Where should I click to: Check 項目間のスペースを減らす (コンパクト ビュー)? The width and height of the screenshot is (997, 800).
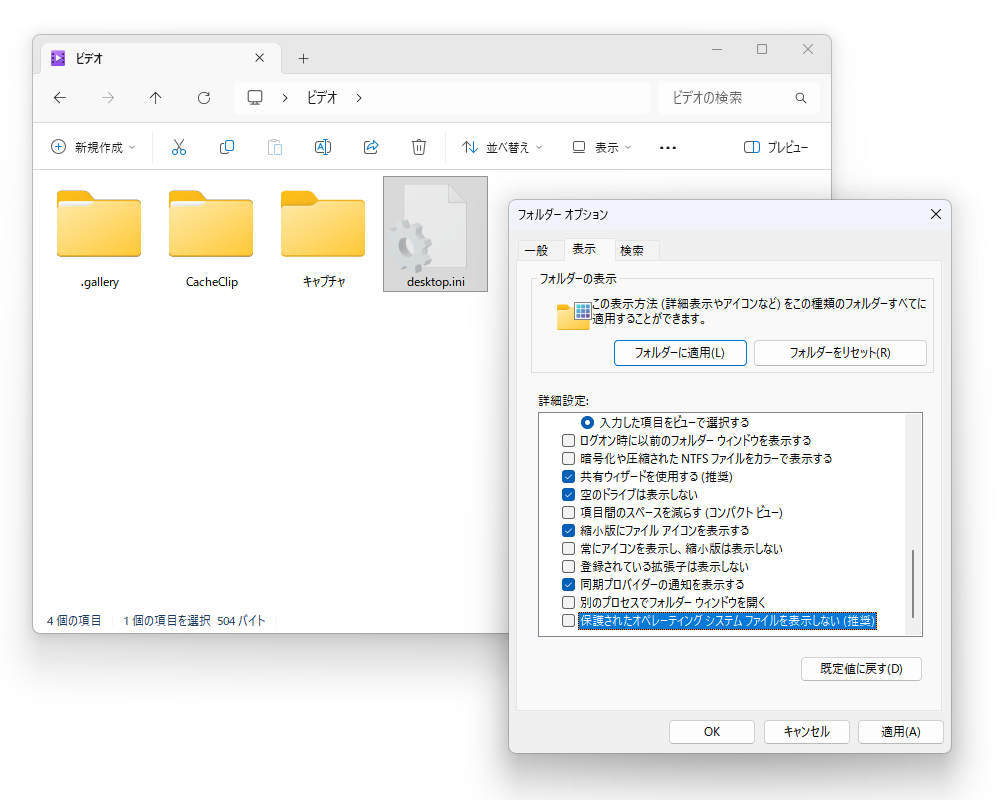568,512
